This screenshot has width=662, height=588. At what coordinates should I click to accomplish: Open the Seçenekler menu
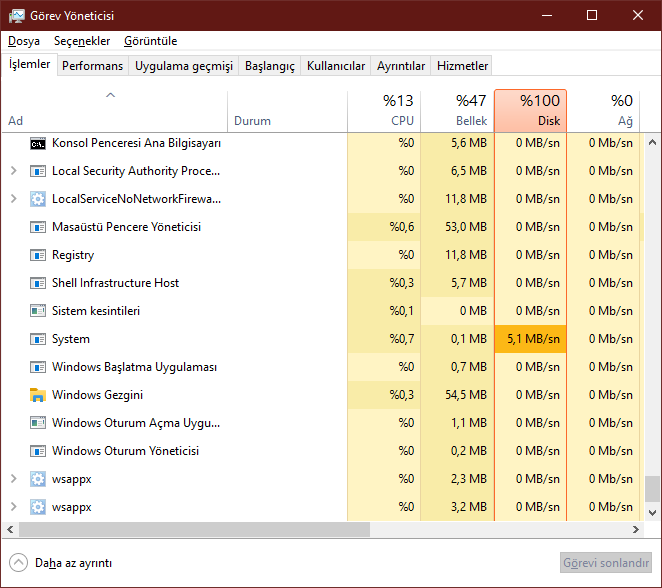(x=82, y=41)
